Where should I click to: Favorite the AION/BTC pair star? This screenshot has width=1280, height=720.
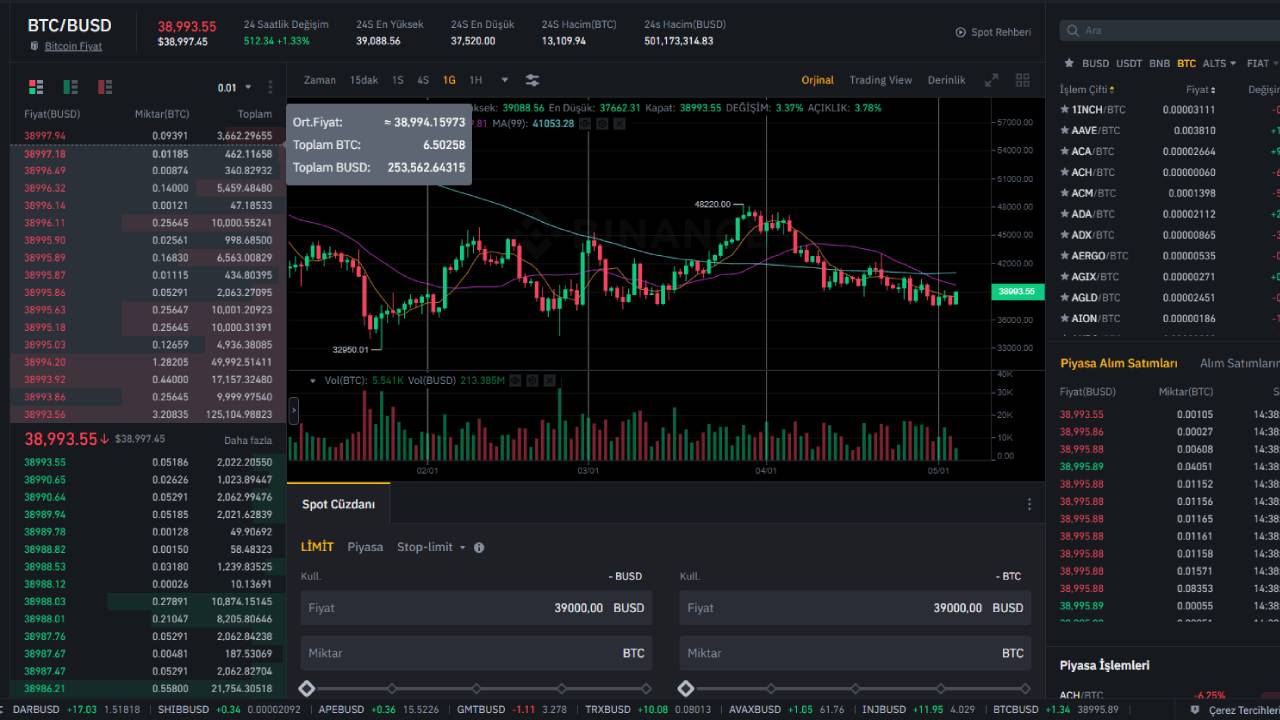coord(1064,318)
